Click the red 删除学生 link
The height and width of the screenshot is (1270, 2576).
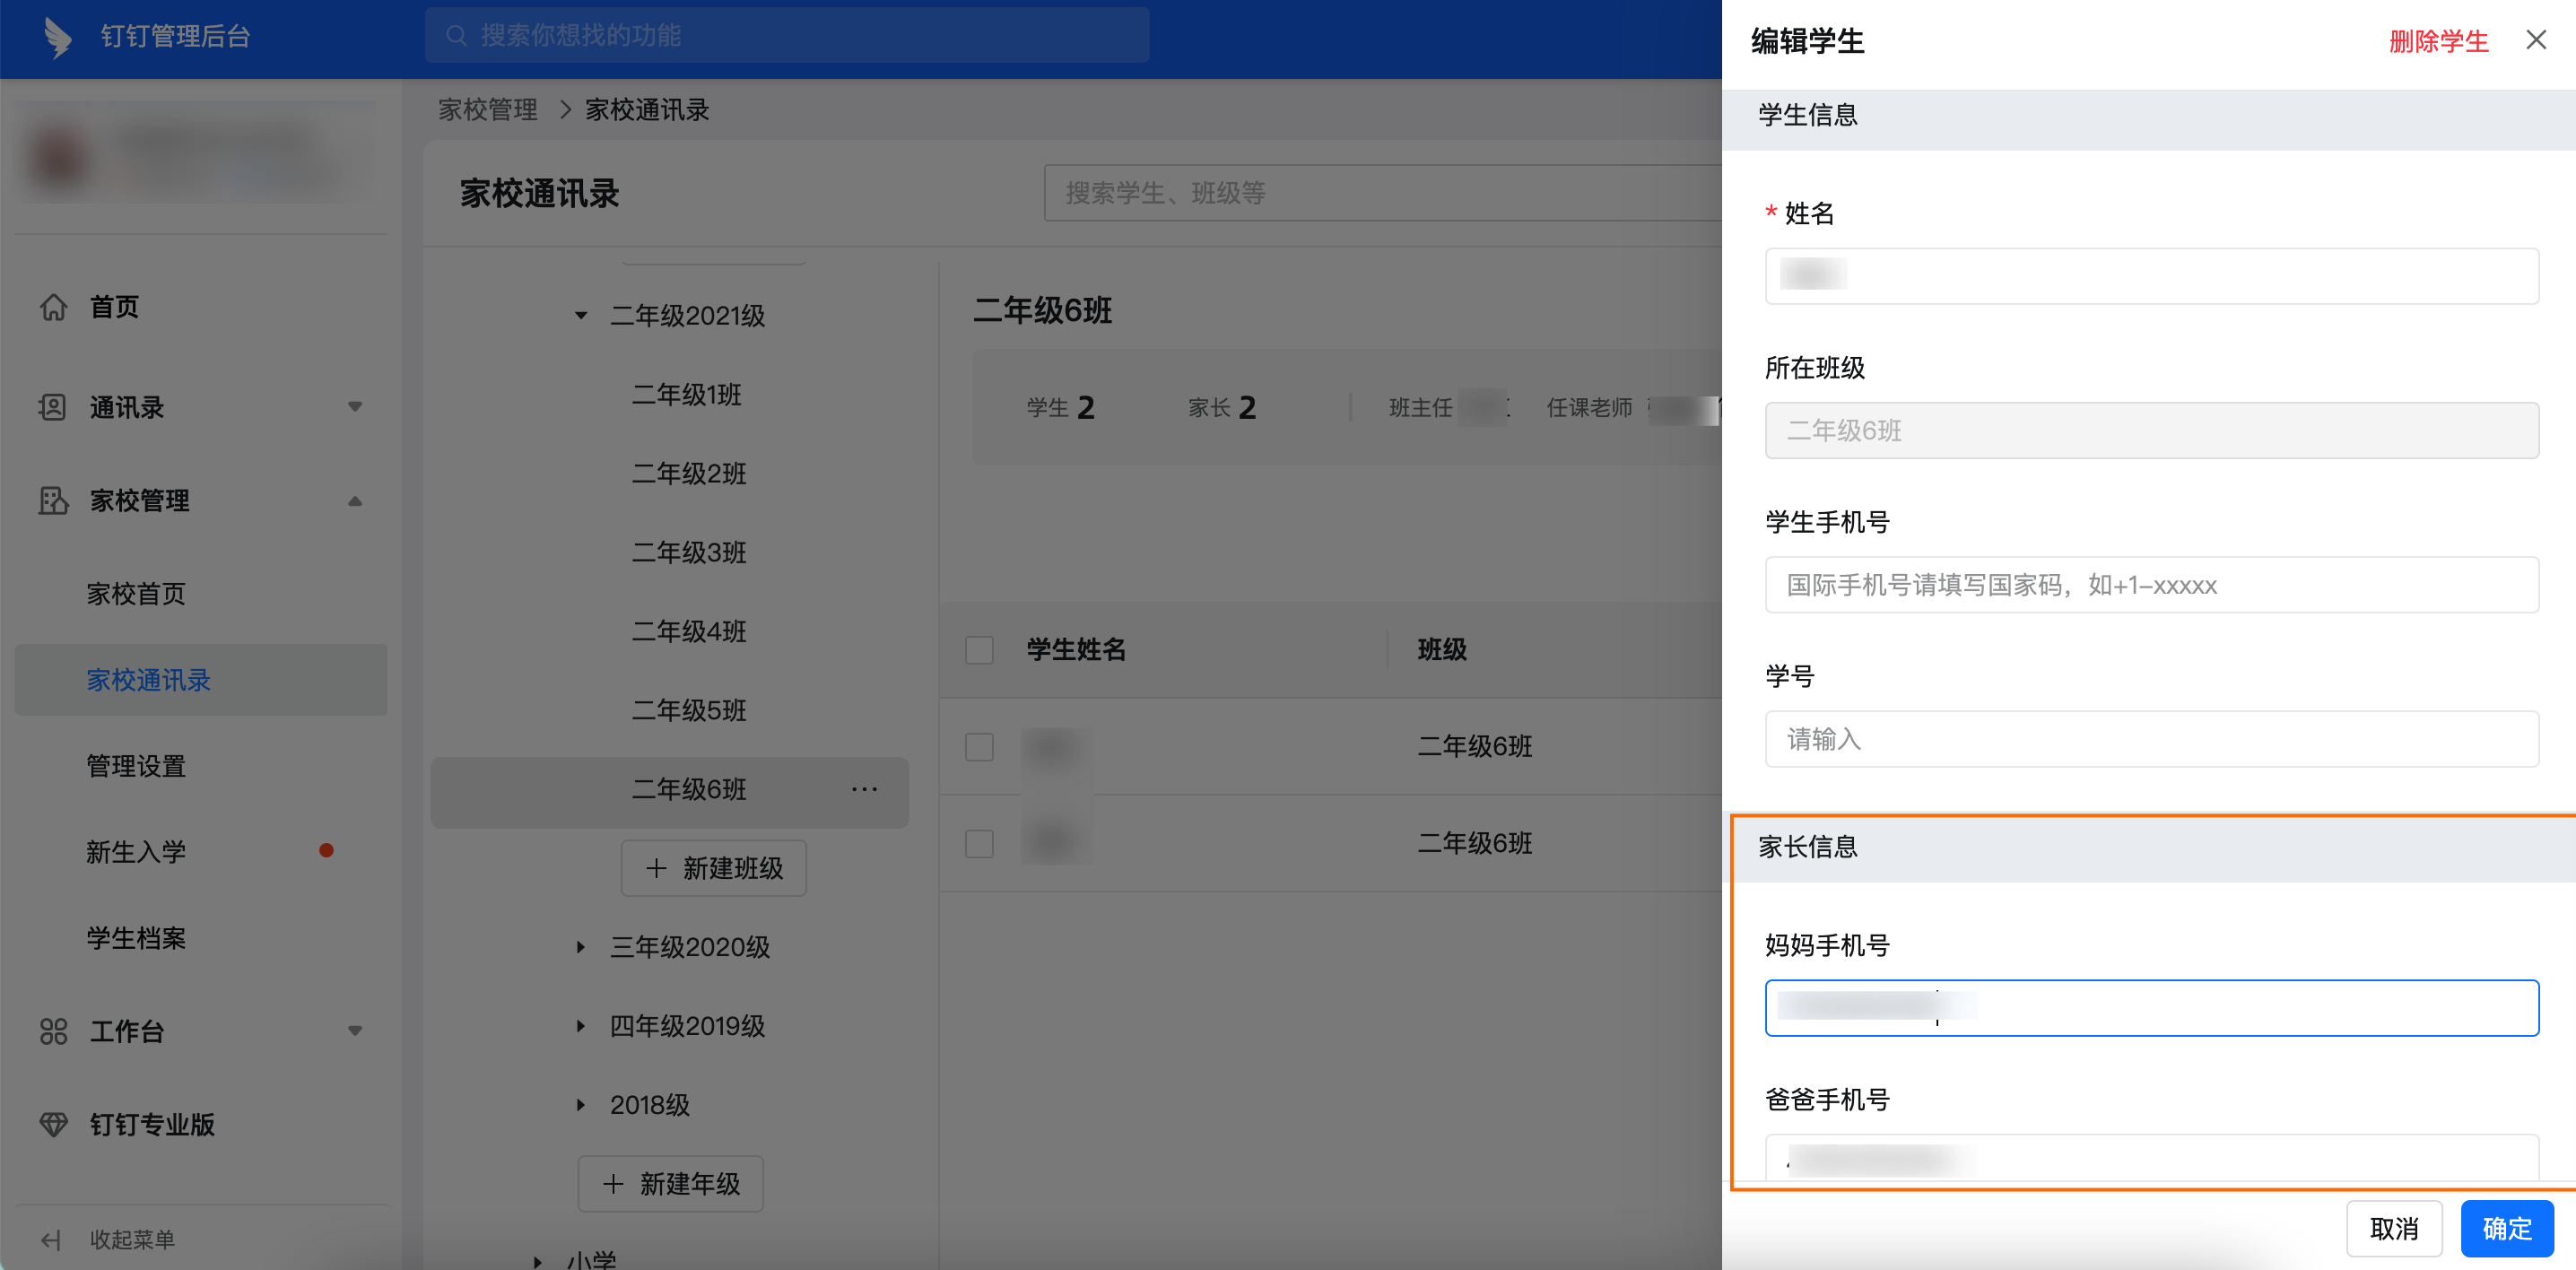pos(2438,41)
